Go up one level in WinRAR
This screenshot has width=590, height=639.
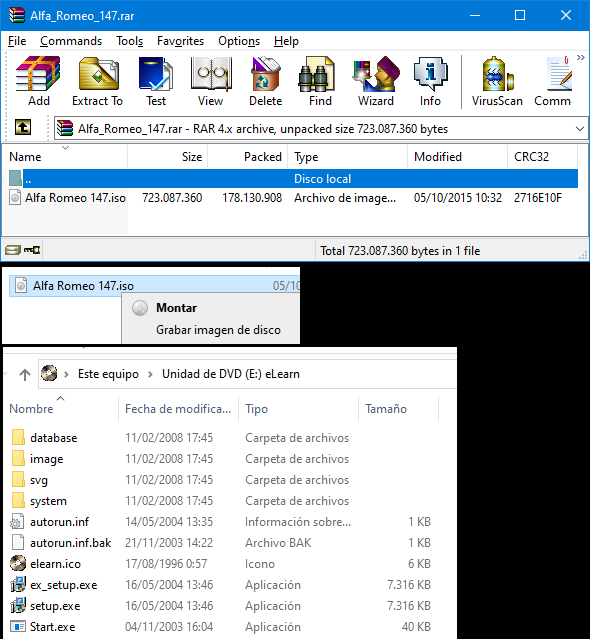(x=23, y=127)
